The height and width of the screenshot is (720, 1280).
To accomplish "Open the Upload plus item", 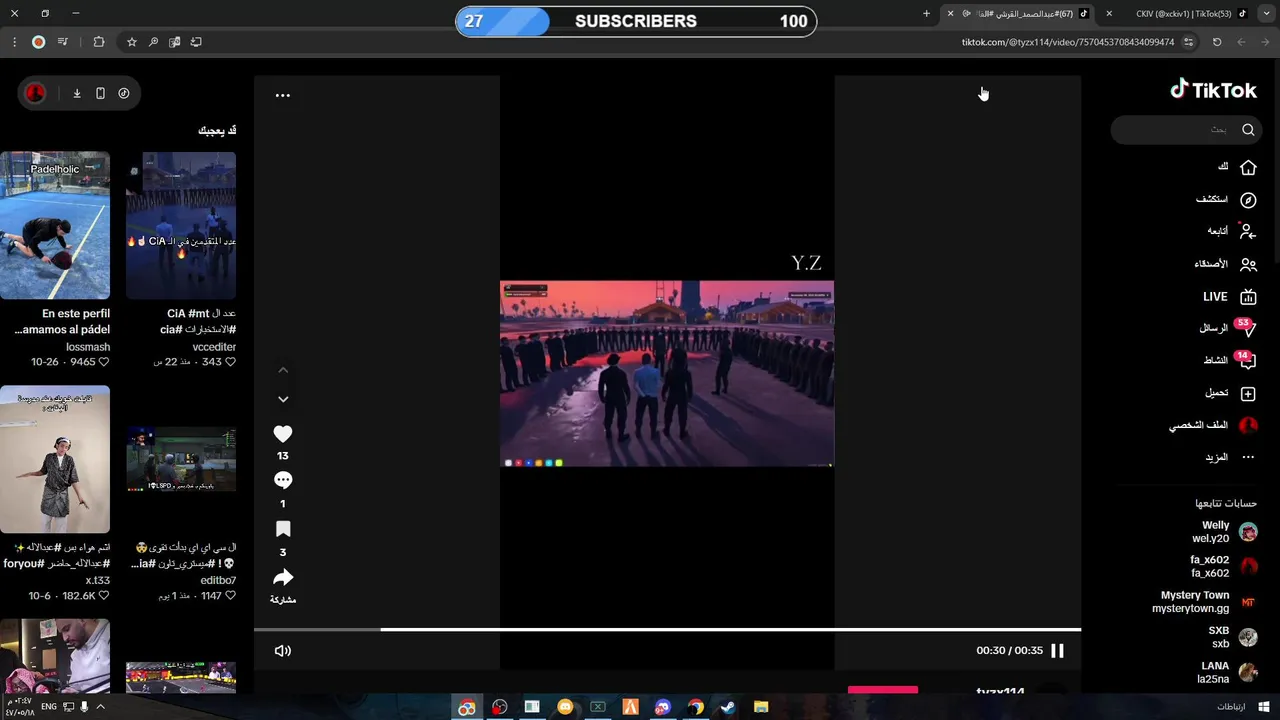I will tap(1231, 394).
